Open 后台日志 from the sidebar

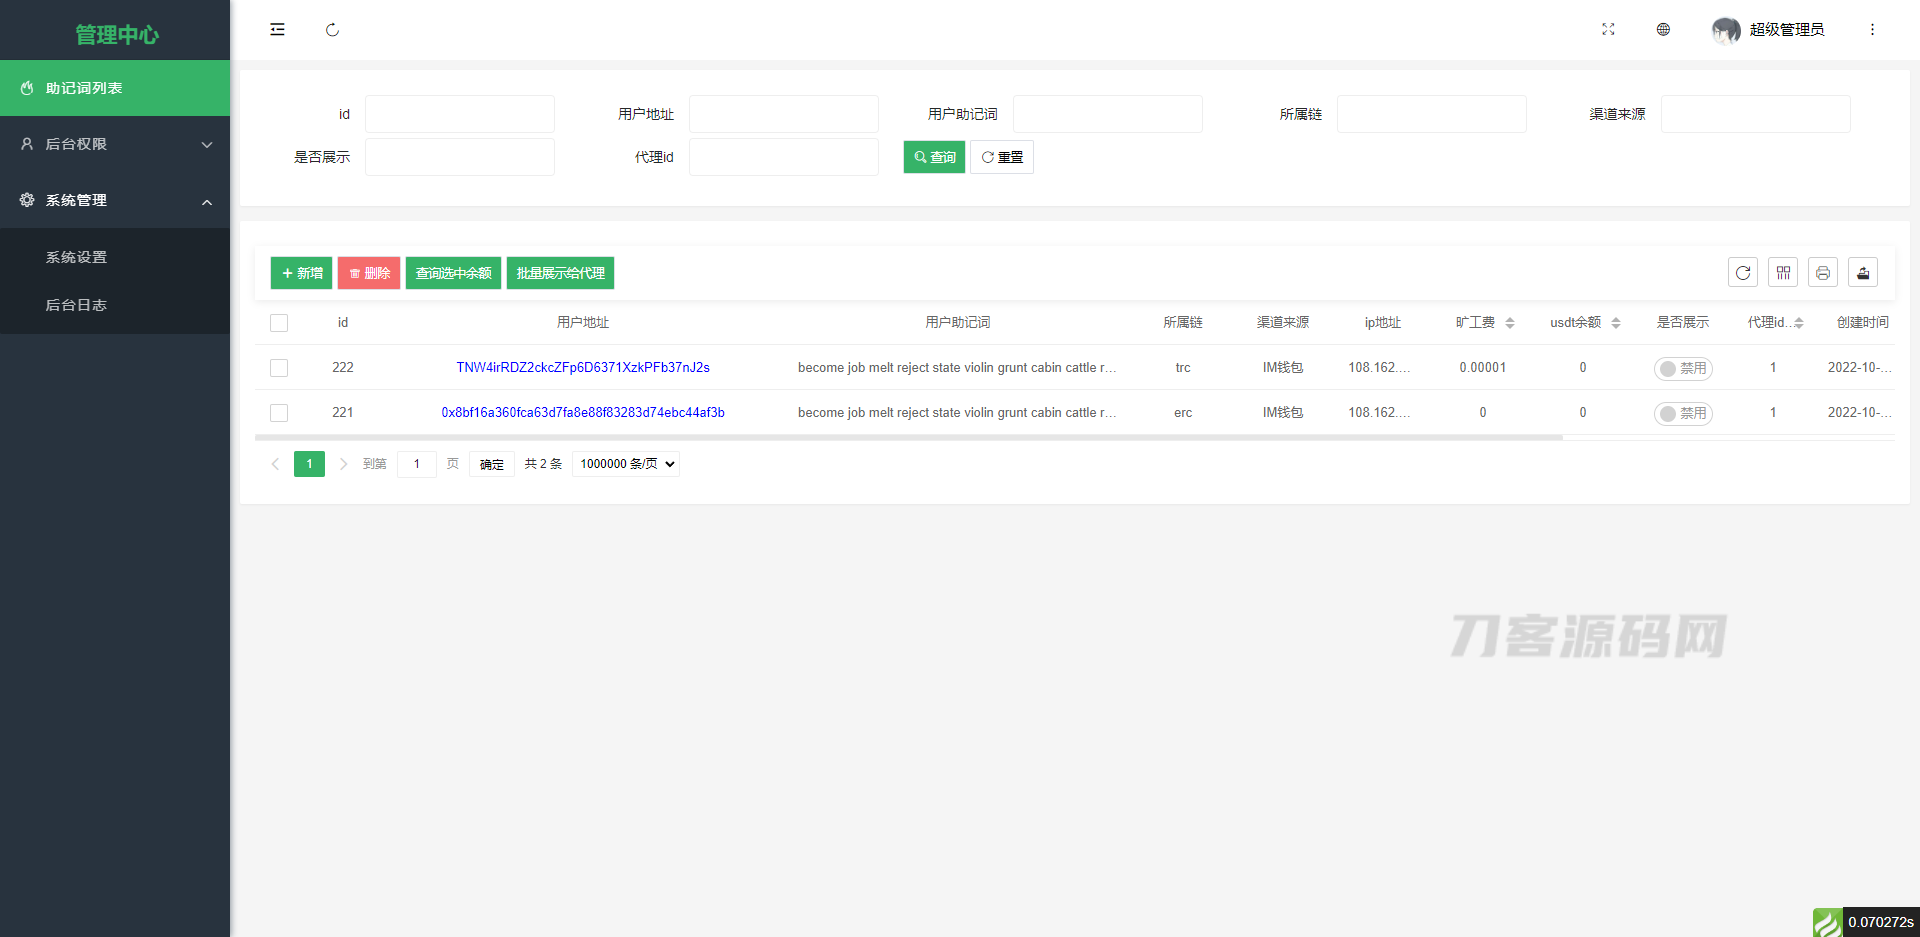tap(76, 305)
